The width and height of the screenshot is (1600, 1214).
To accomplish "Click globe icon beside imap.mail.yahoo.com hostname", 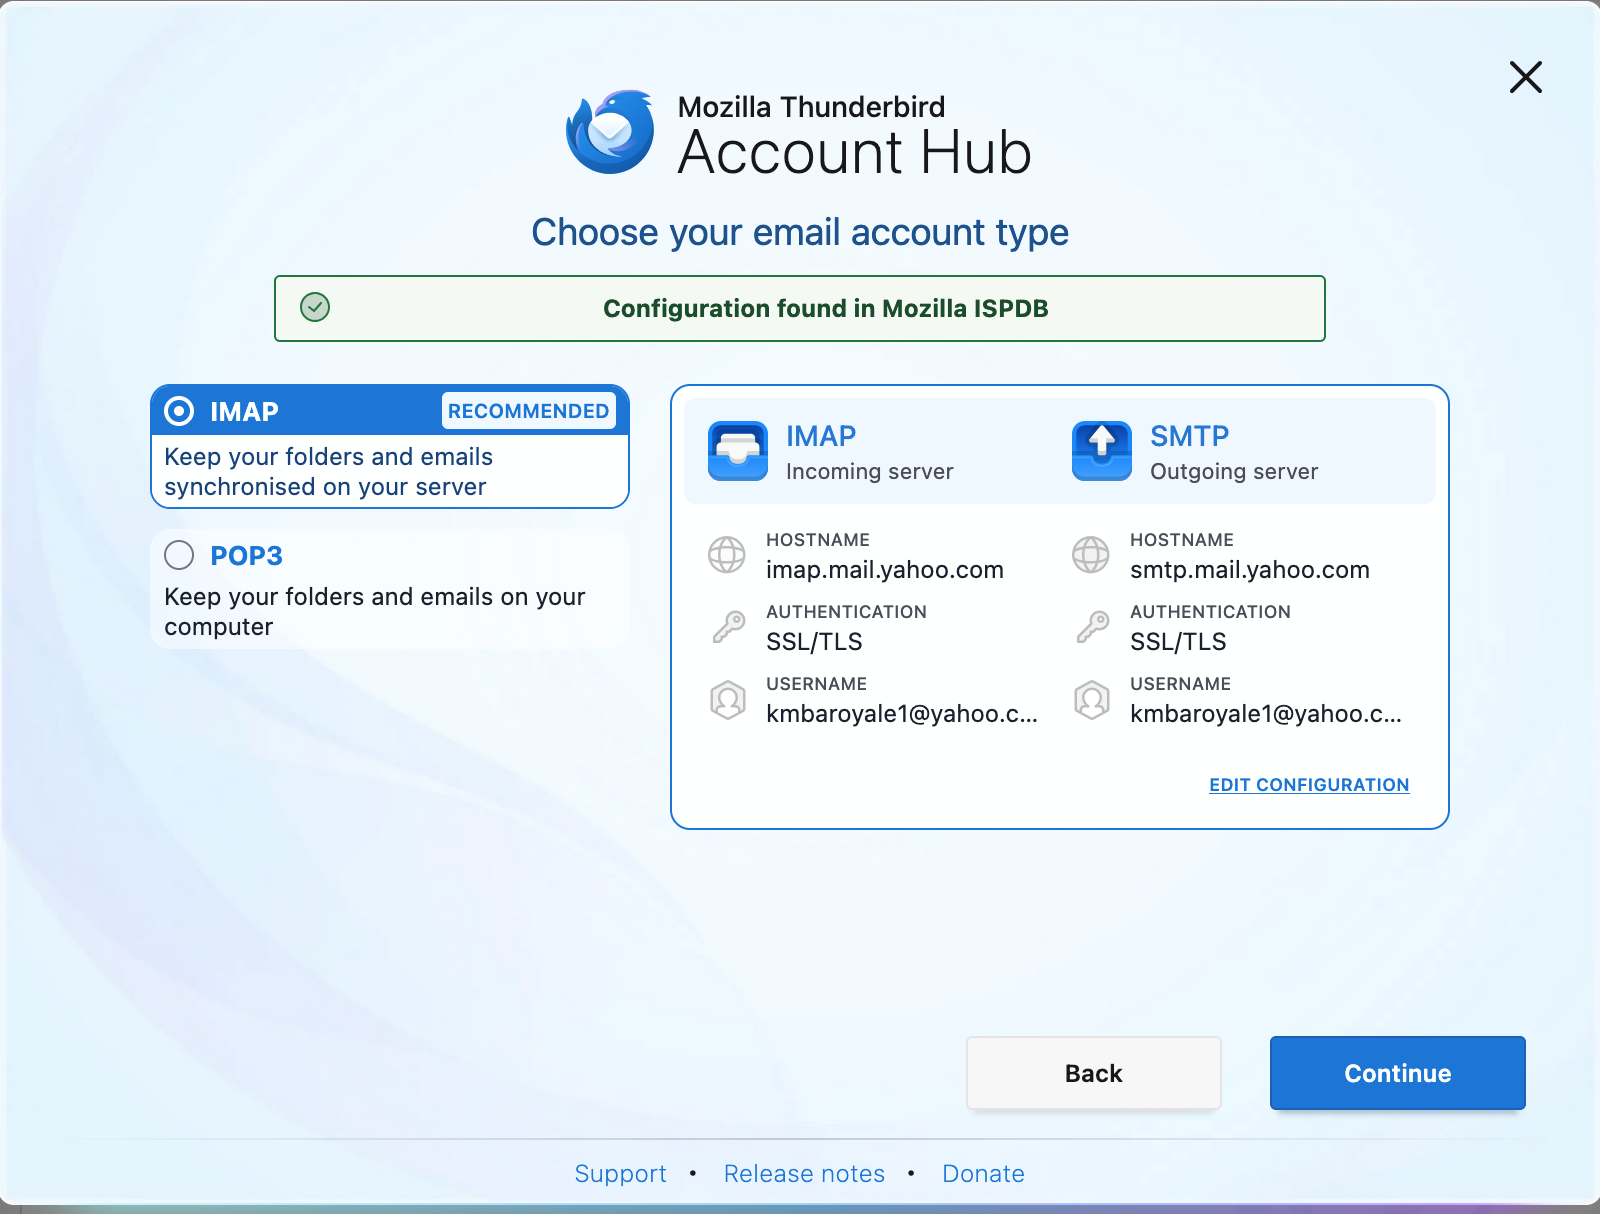I will point(727,555).
